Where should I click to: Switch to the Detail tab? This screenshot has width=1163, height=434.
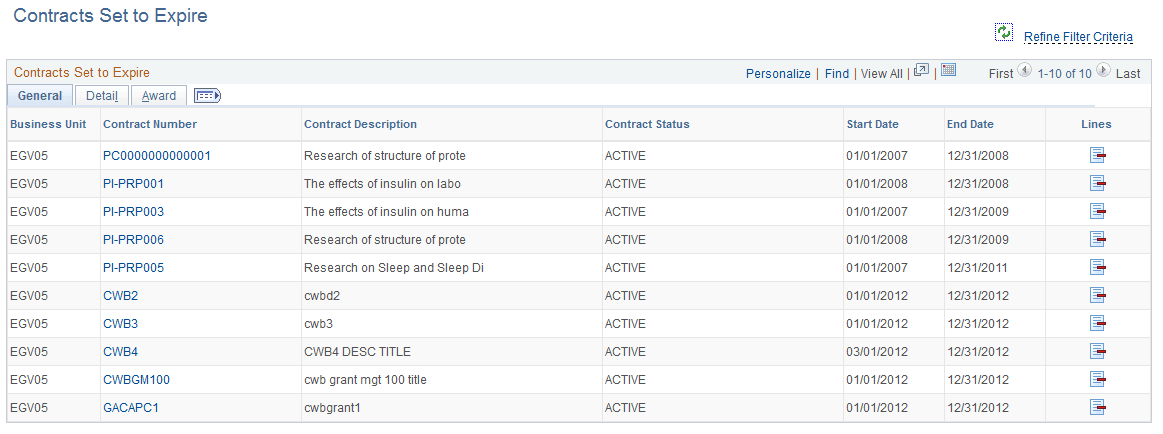tap(102, 96)
